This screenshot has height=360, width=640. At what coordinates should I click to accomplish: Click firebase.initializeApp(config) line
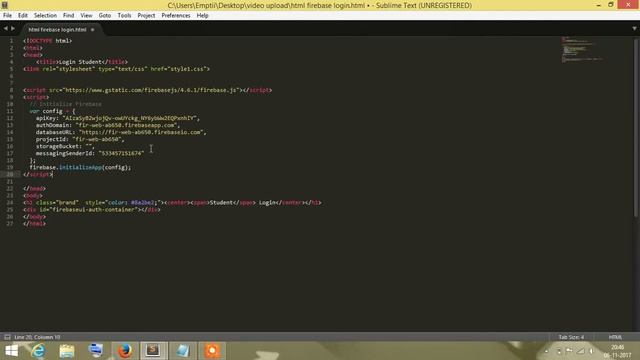point(80,167)
